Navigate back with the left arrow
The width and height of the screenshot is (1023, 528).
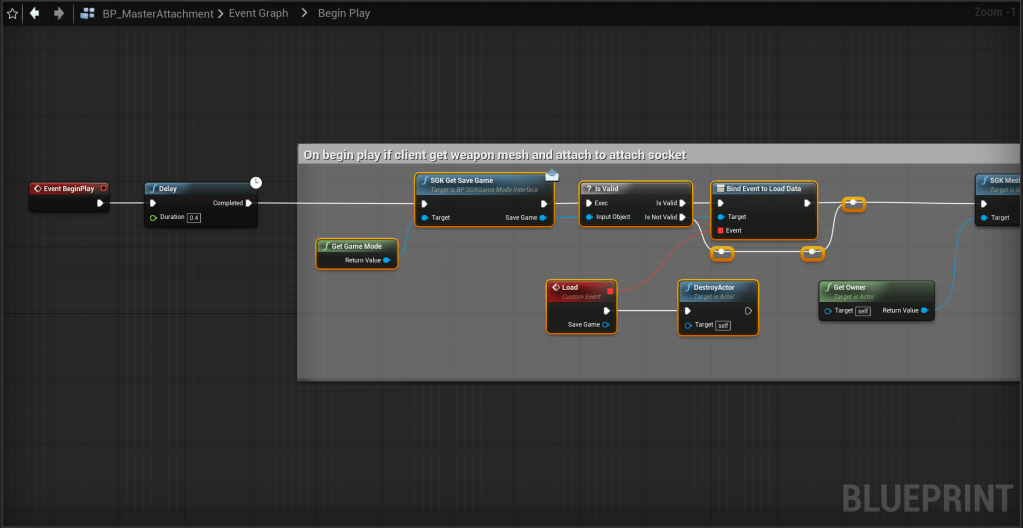click(x=35, y=14)
